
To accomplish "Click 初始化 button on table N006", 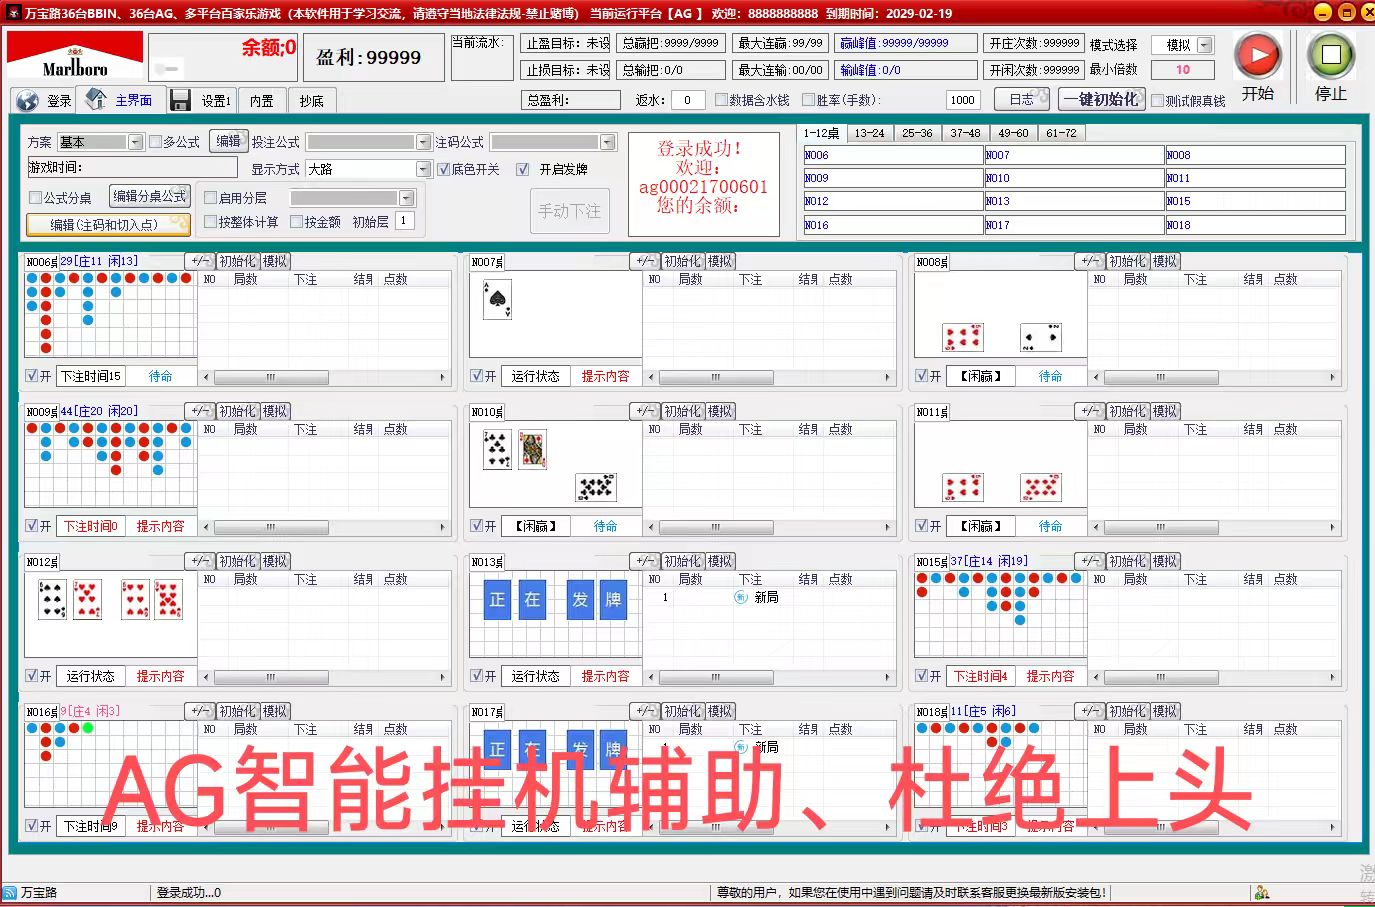I will pyautogui.click(x=237, y=261).
